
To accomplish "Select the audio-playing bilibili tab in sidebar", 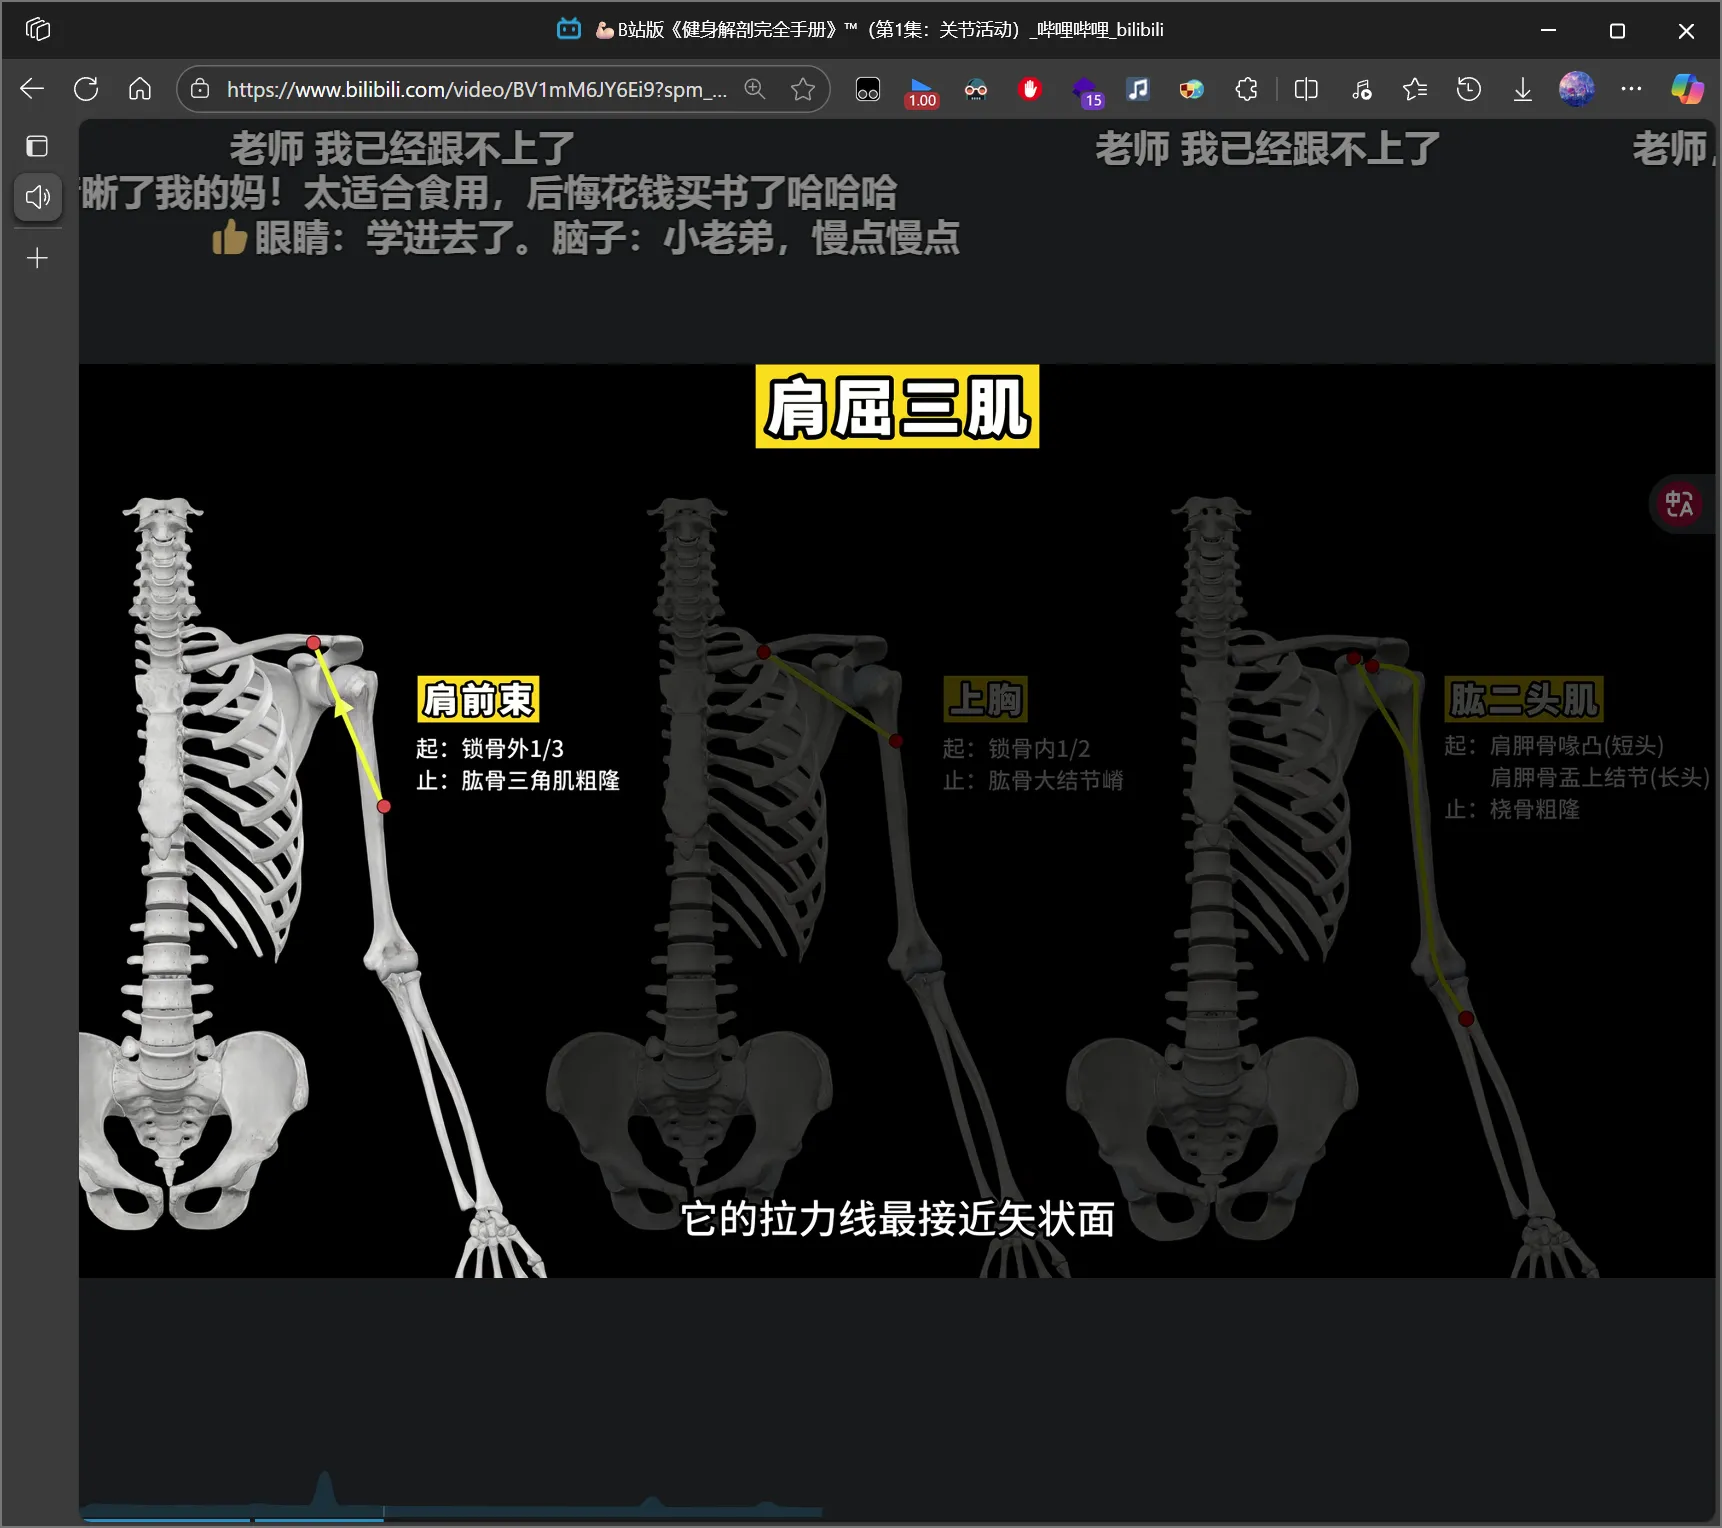I will (x=38, y=197).
